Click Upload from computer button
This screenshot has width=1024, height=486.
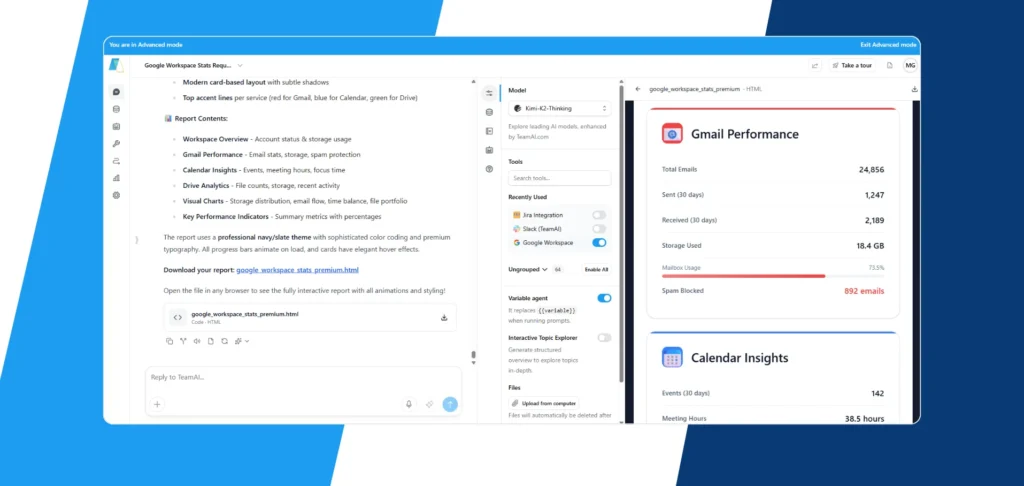coord(544,404)
